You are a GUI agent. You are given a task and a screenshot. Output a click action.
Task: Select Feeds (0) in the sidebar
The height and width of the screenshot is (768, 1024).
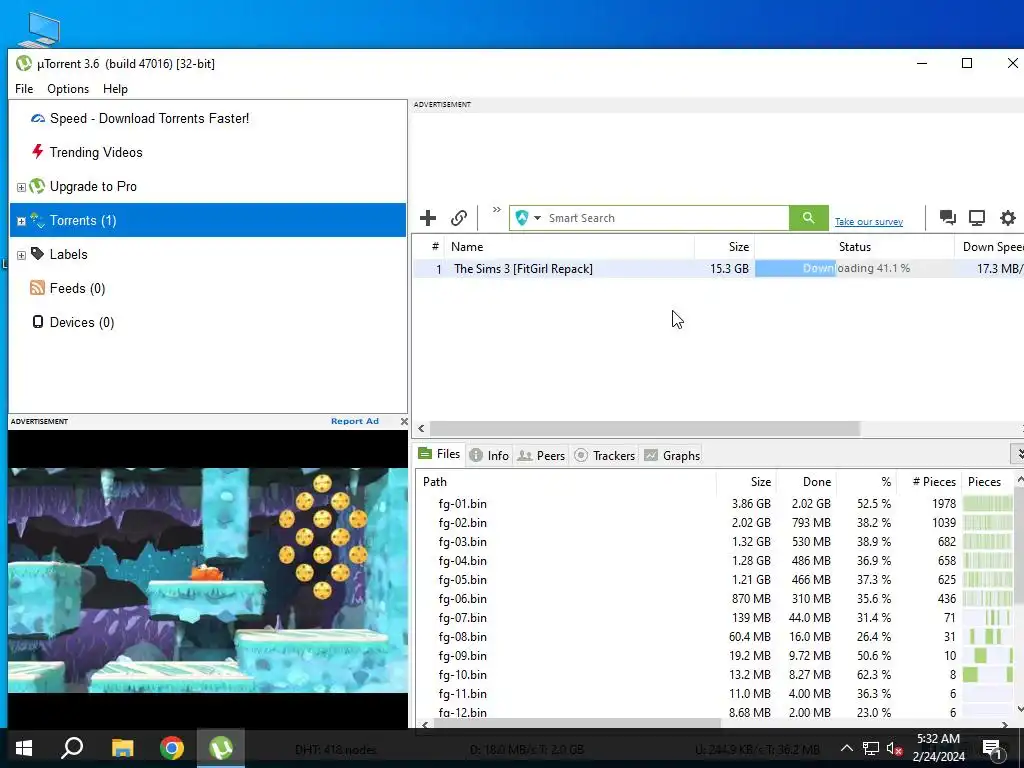click(77, 288)
